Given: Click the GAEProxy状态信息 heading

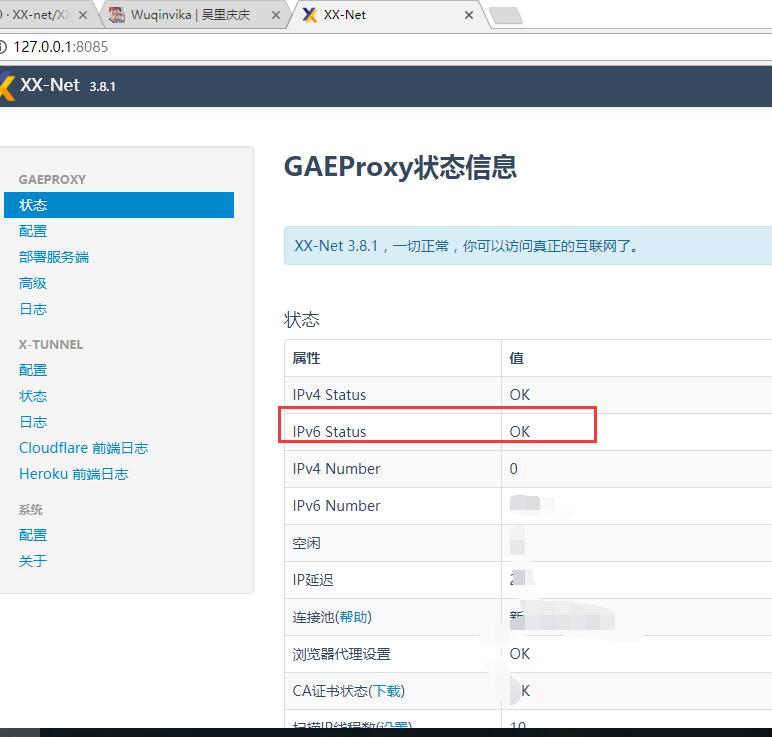Looking at the screenshot, I should click(400, 167).
